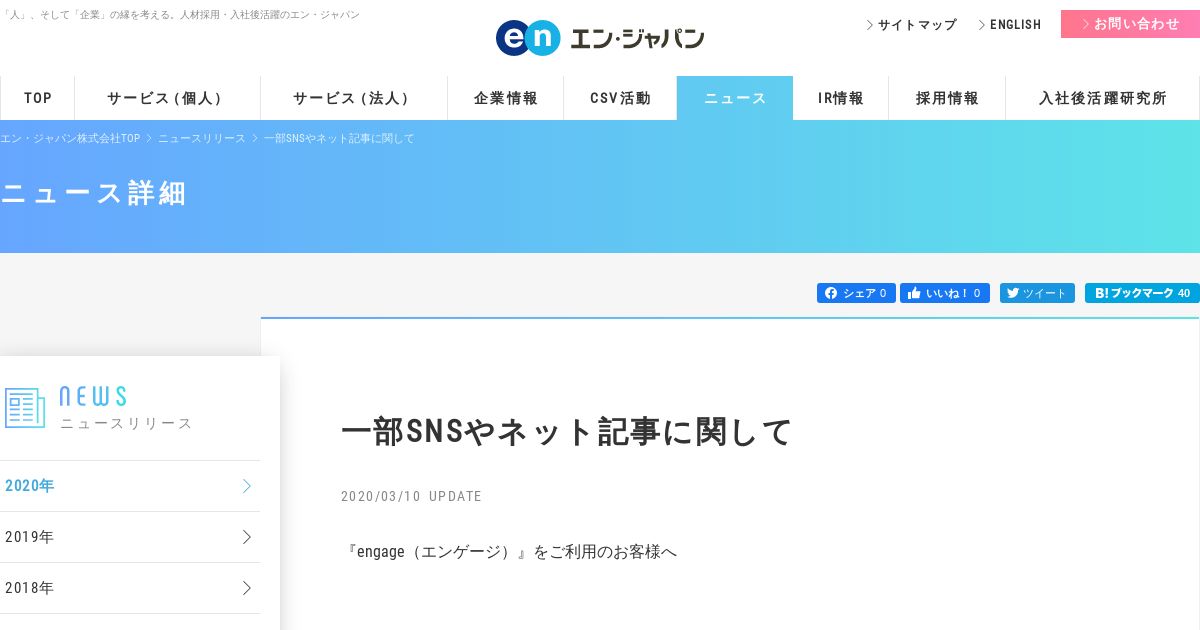Click the ニュース詳細 page heading
This screenshot has height=630, width=1200.
[x=93, y=193]
